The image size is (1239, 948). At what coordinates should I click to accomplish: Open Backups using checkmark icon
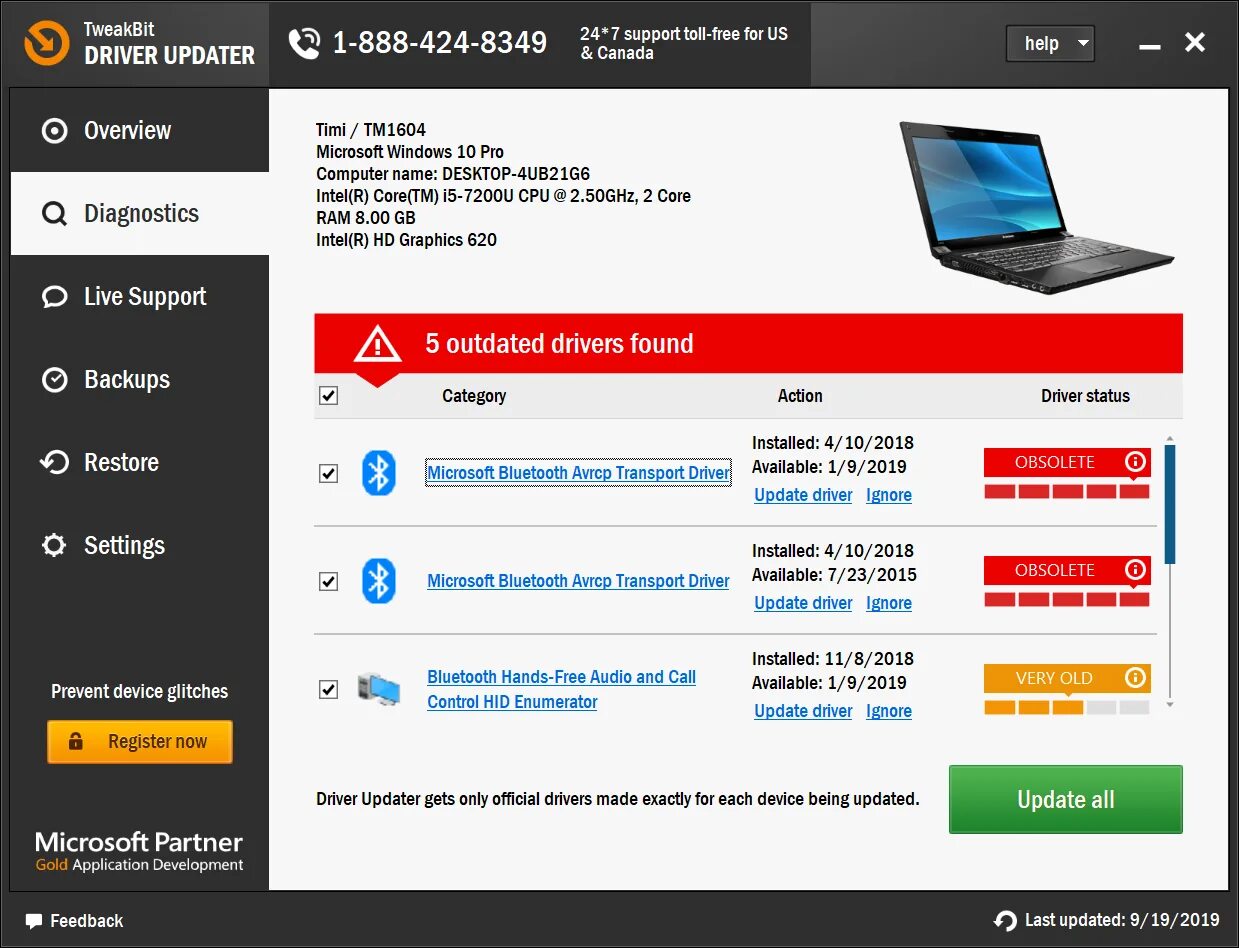coord(55,379)
